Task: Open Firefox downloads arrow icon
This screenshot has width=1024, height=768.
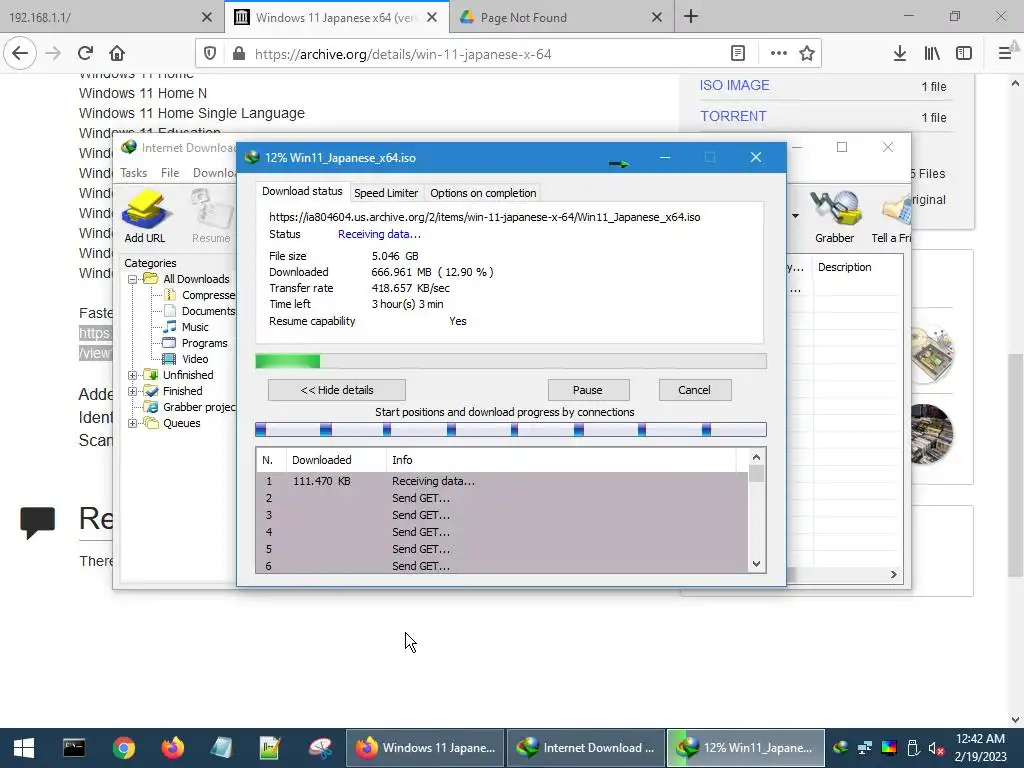Action: pyautogui.click(x=899, y=54)
